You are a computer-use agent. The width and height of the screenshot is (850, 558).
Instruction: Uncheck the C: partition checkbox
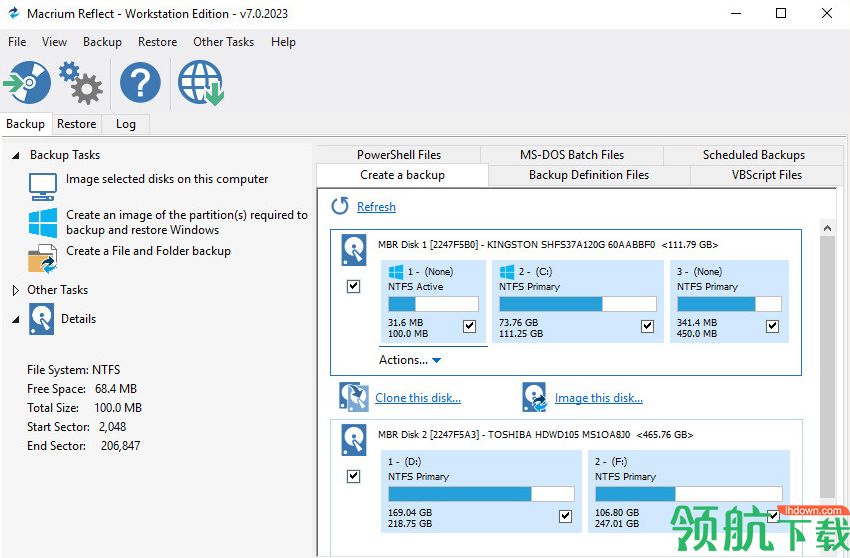coord(647,326)
